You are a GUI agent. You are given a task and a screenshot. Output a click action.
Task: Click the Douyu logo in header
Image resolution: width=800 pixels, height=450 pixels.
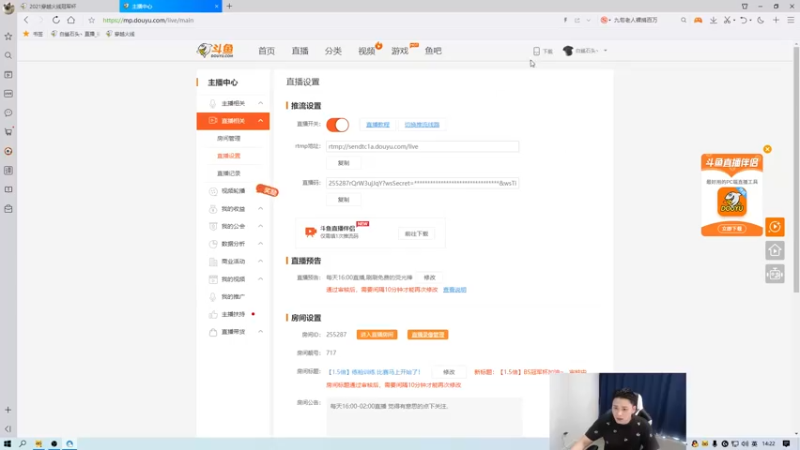pos(215,50)
